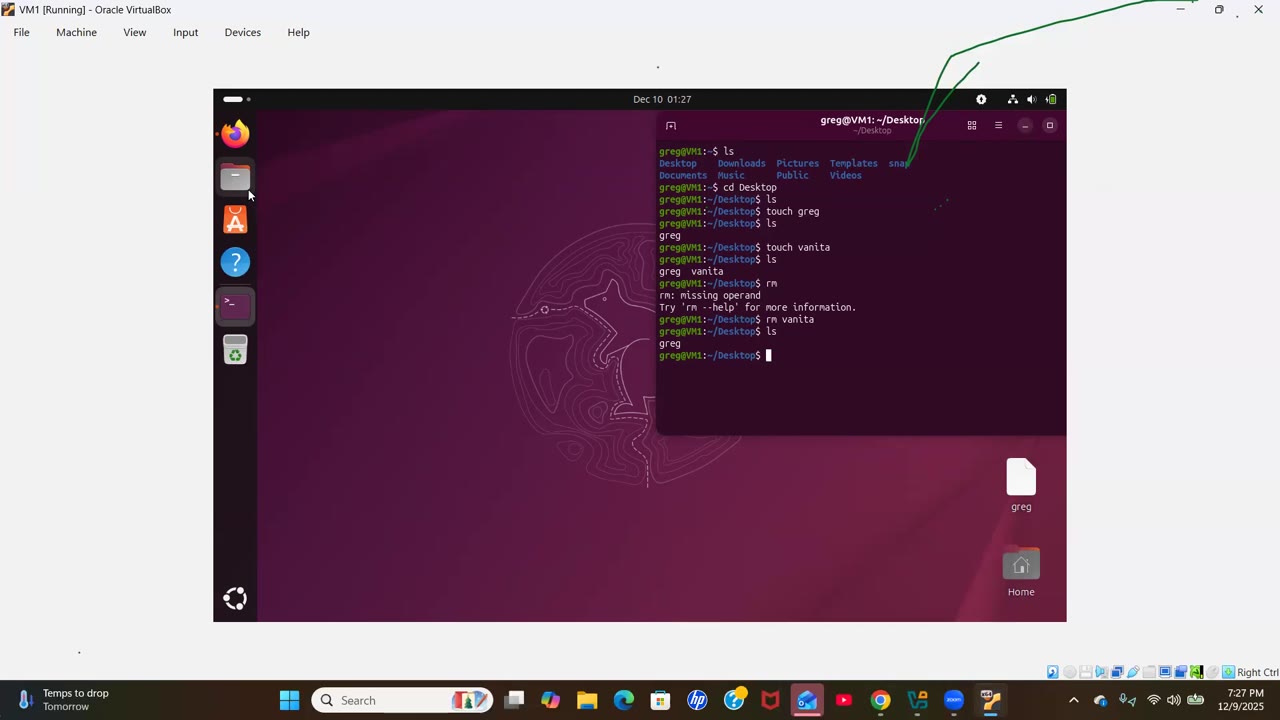Expand hidden icons chevron in Windows tray
The image size is (1280, 720).
(1073, 700)
